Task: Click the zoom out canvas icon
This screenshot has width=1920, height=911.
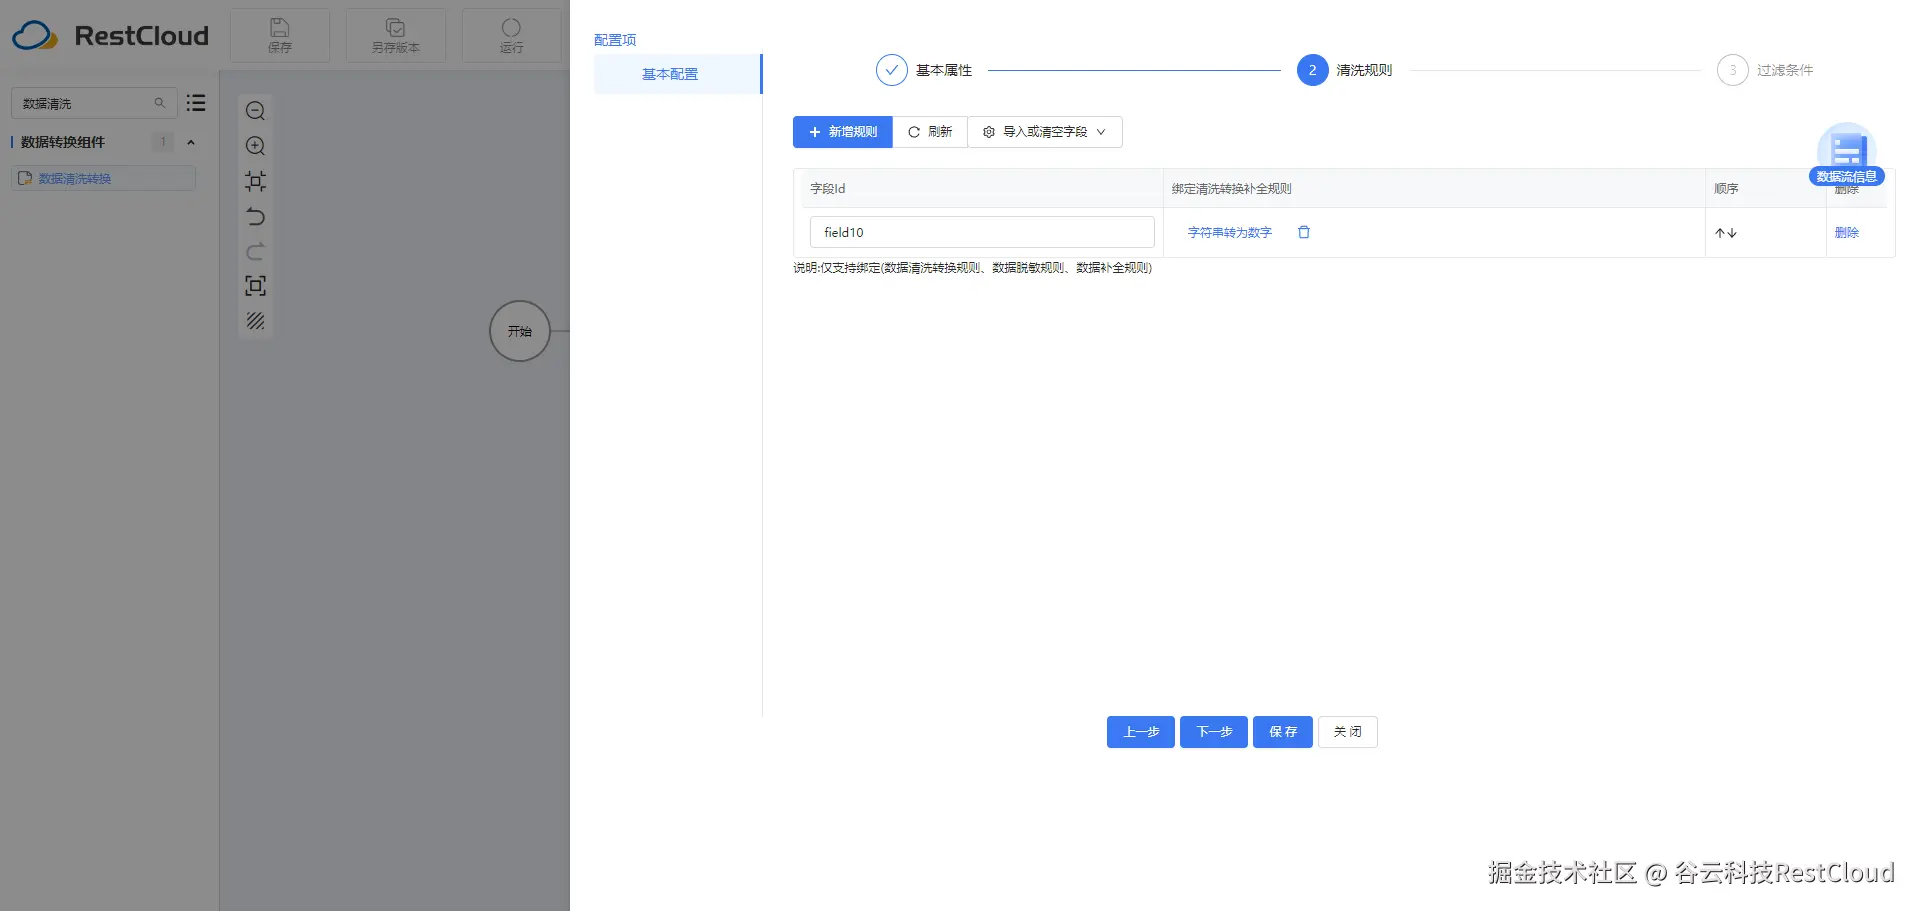Action: click(x=256, y=111)
